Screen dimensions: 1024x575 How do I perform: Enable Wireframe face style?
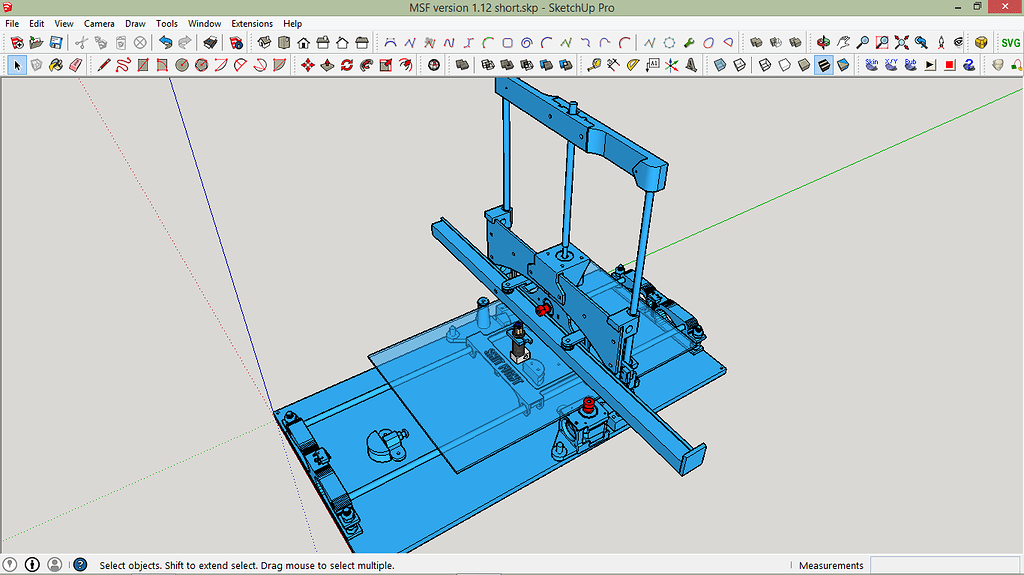pos(765,65)
